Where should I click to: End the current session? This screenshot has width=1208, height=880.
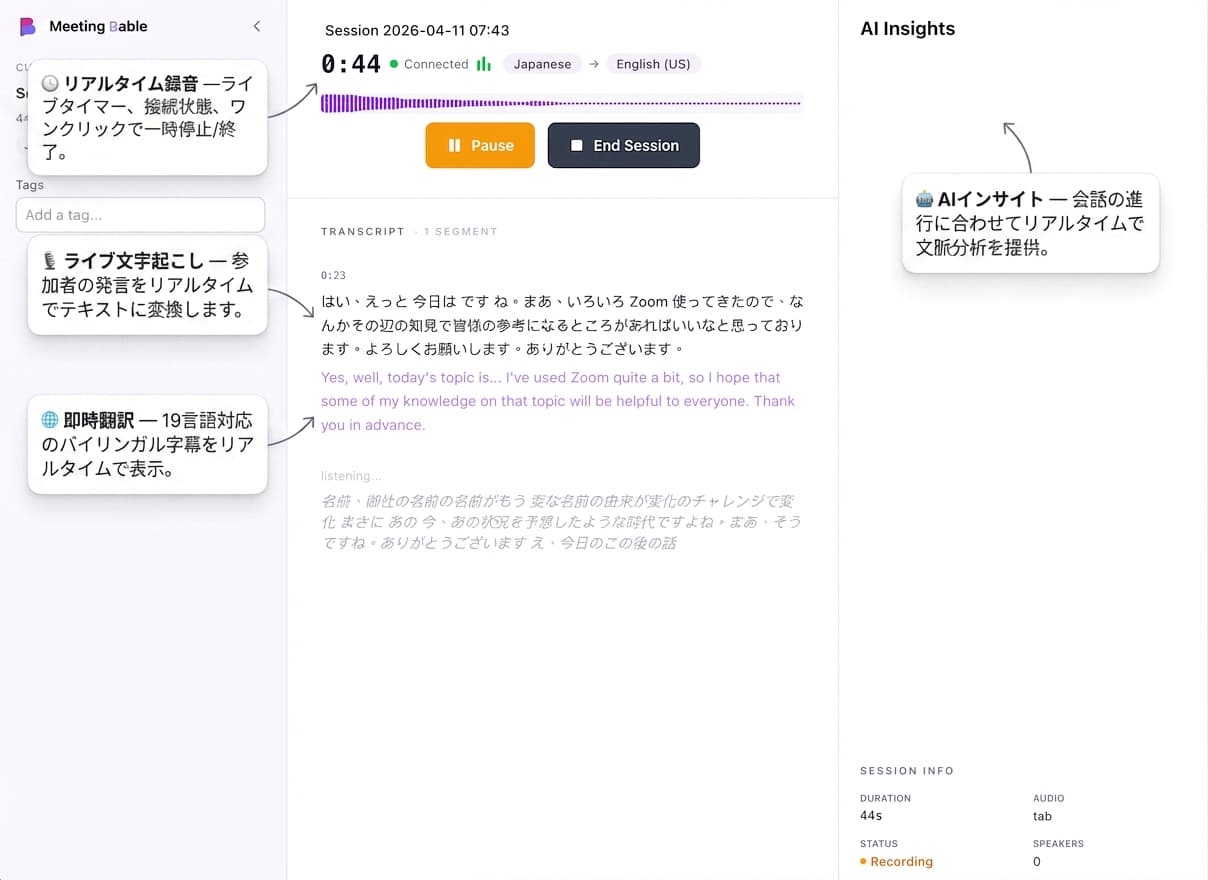[623, 145]
